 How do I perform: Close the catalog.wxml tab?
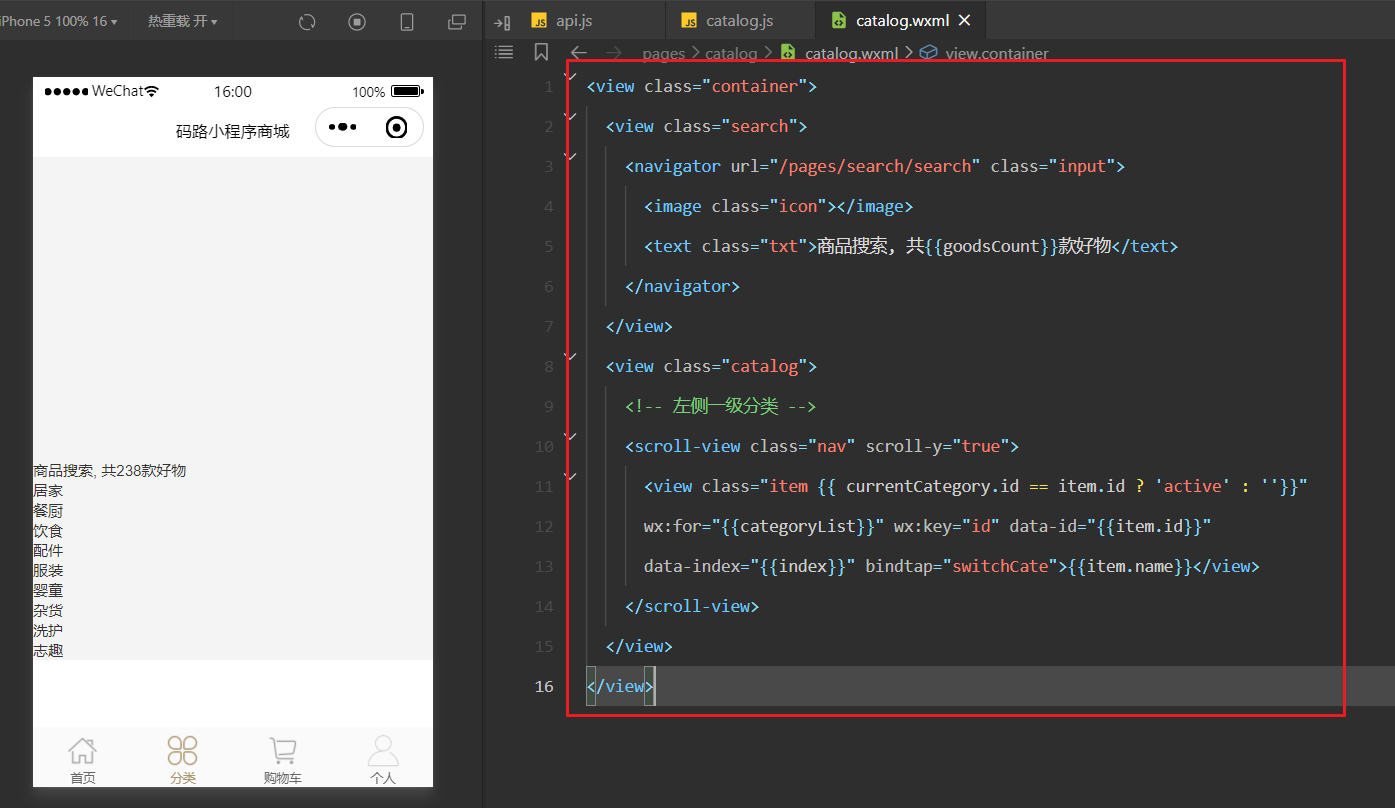964,21
